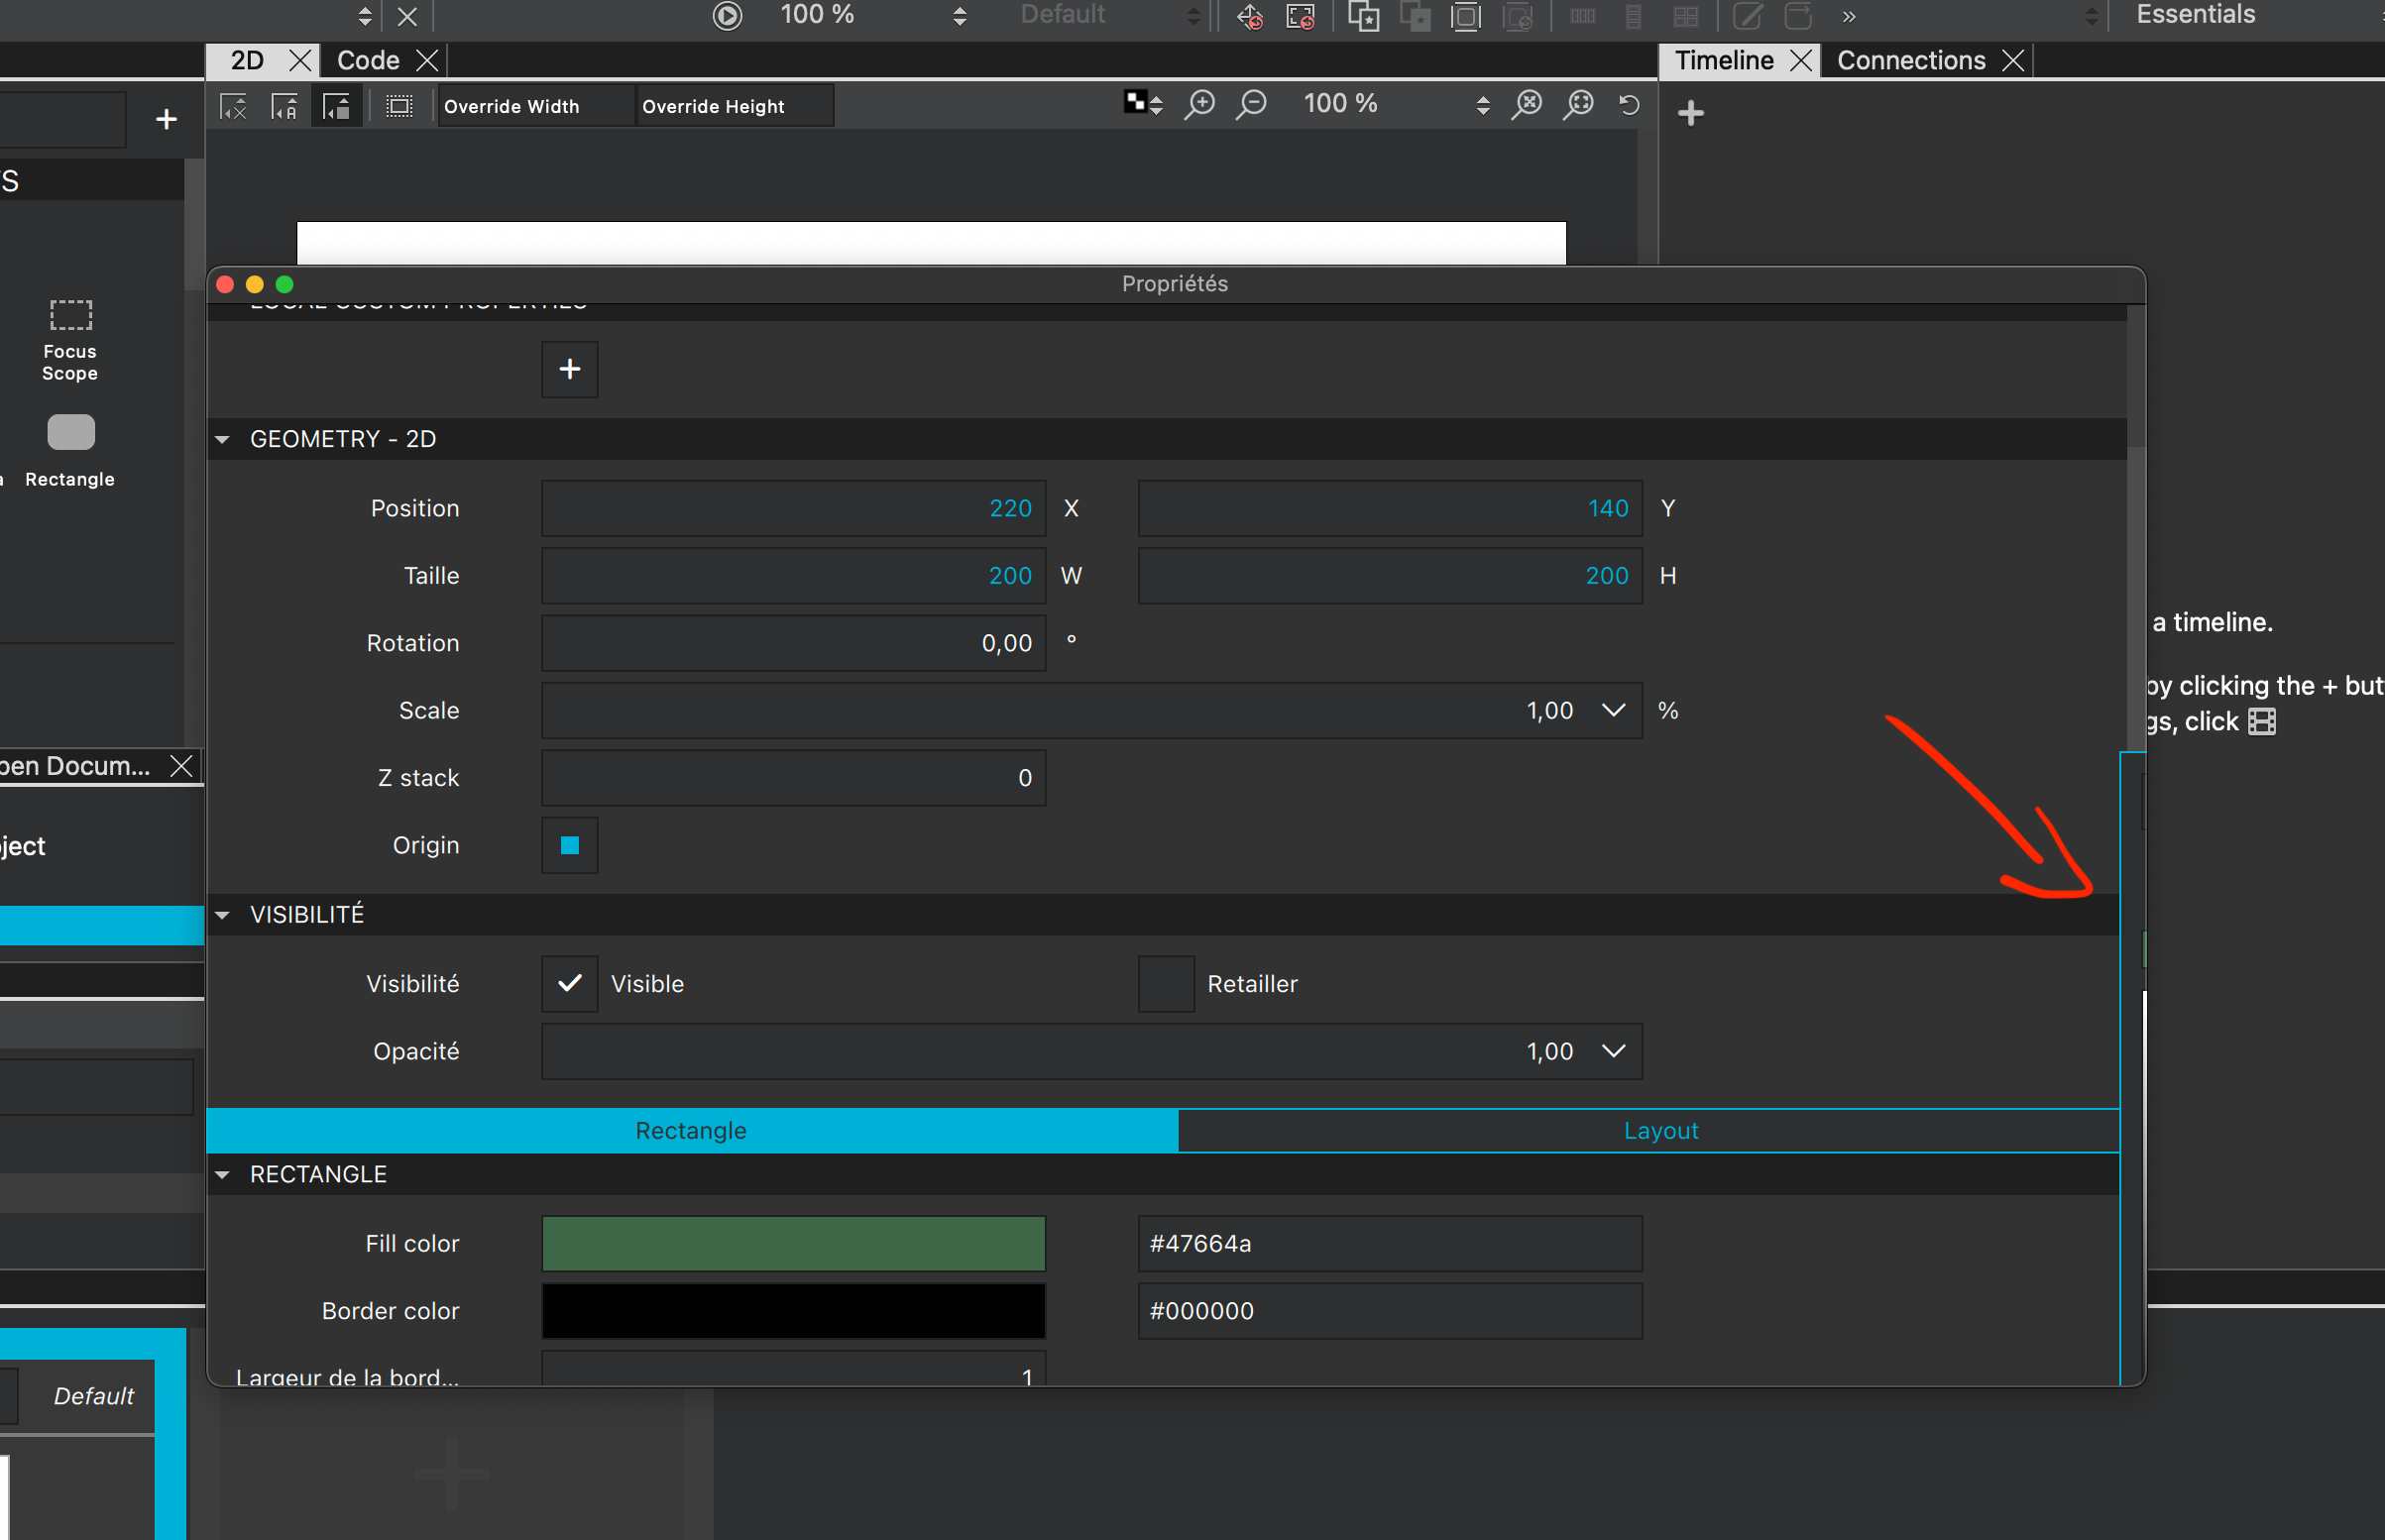
Task: Switch to the Layout tab
Action: [1660, 1131]
